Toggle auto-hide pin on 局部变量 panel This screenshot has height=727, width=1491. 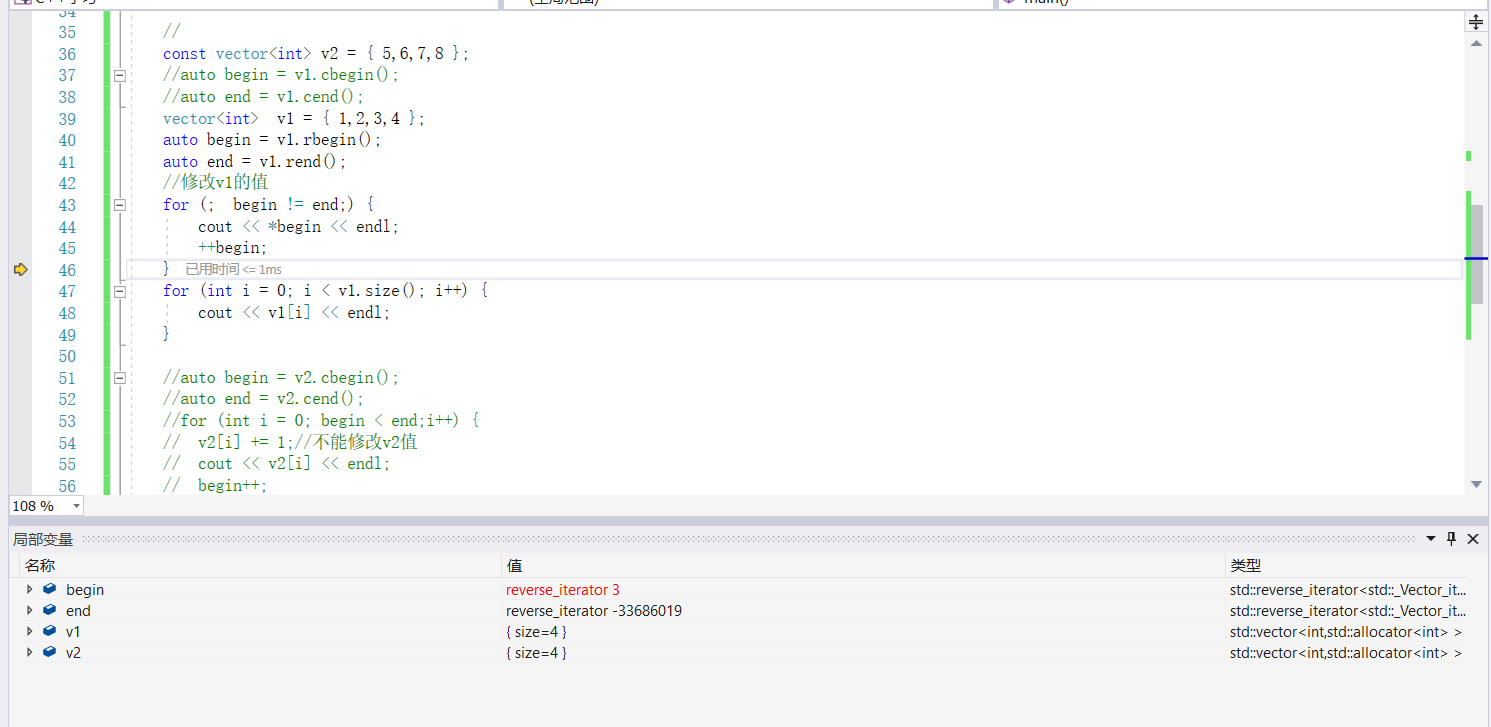1452,539
